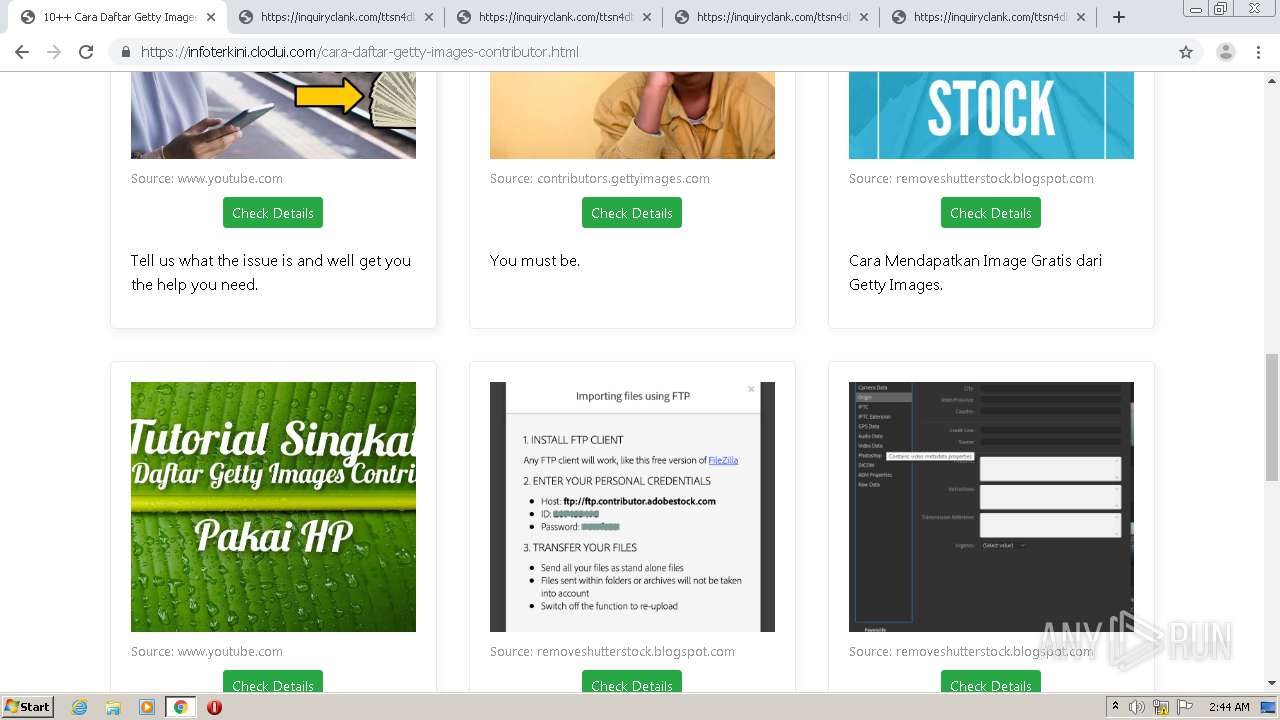Check Details under the FTP import card
The image size is (1280, 720).
point(632,681)
